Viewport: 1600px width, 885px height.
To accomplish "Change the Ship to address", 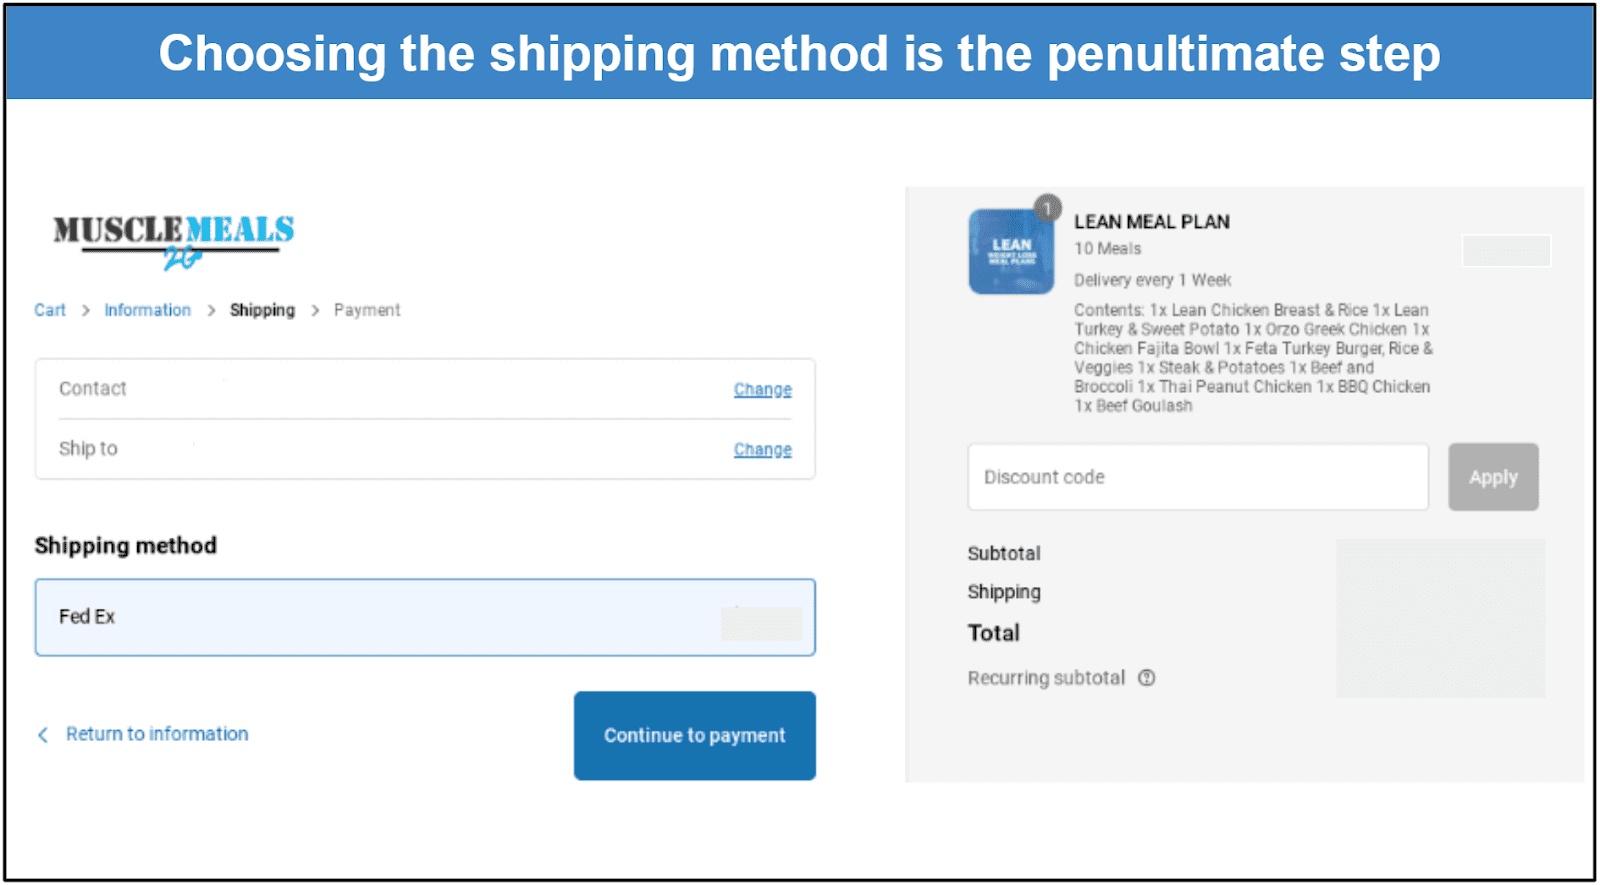I will [x=763, y=449].
